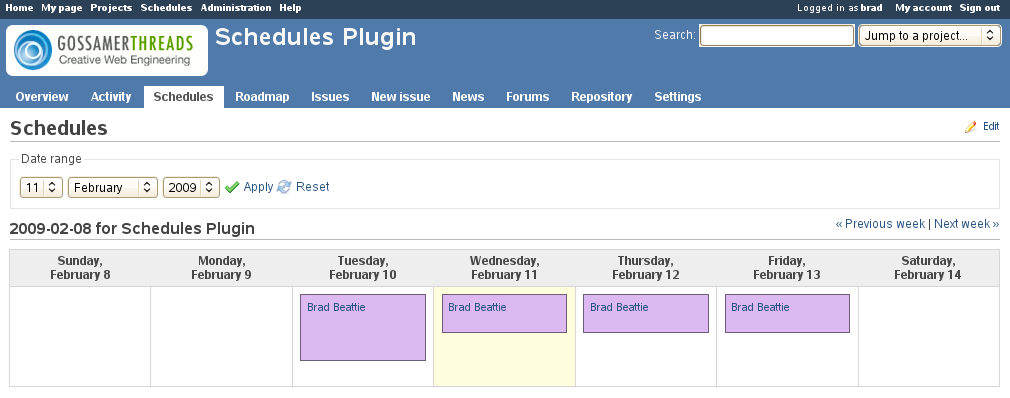Click the My page top menu link
The image size is (1010, 398).
(61, 8)
